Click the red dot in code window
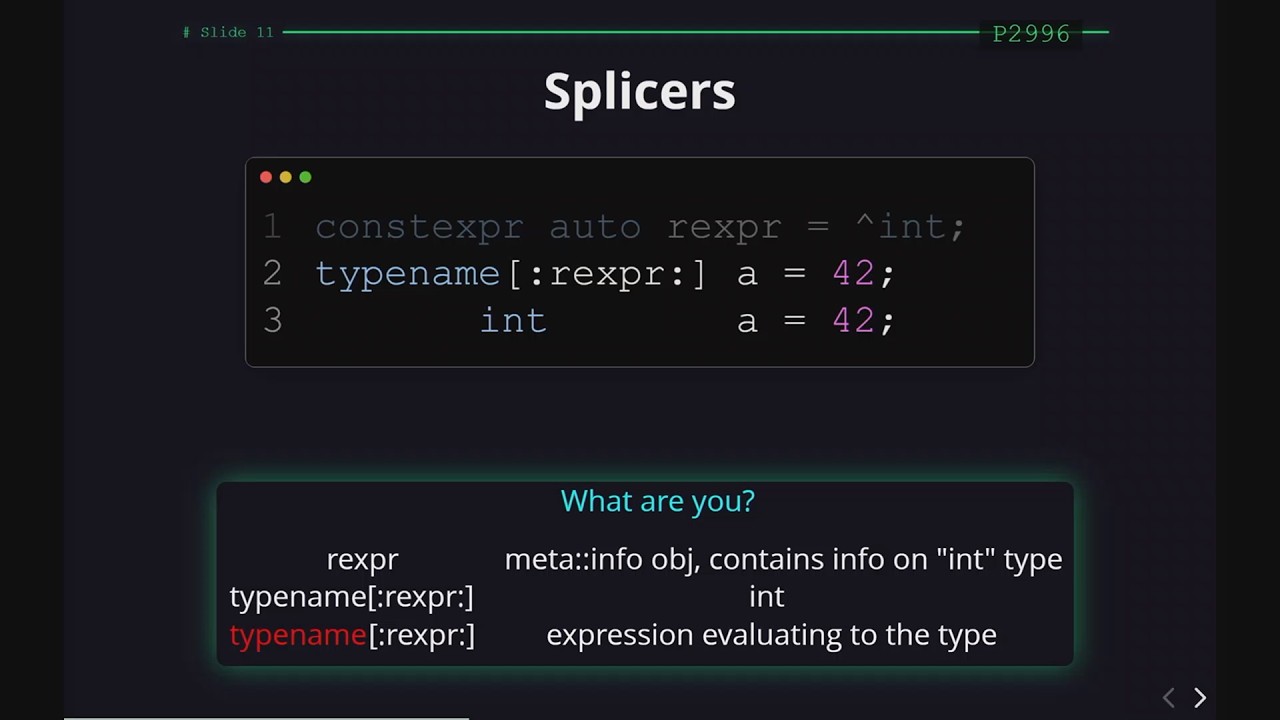This screenshot has height=720, width=1280. coord(266,177)
